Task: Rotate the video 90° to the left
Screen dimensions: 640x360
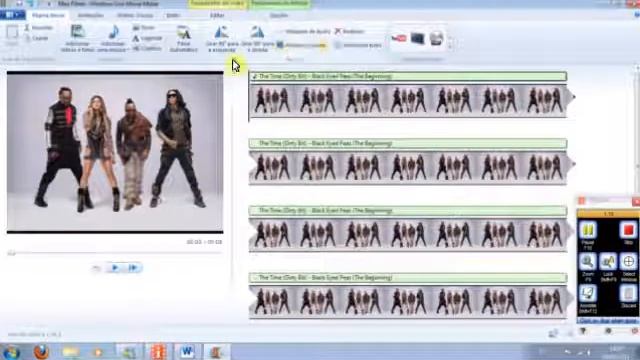Action: 222,39
